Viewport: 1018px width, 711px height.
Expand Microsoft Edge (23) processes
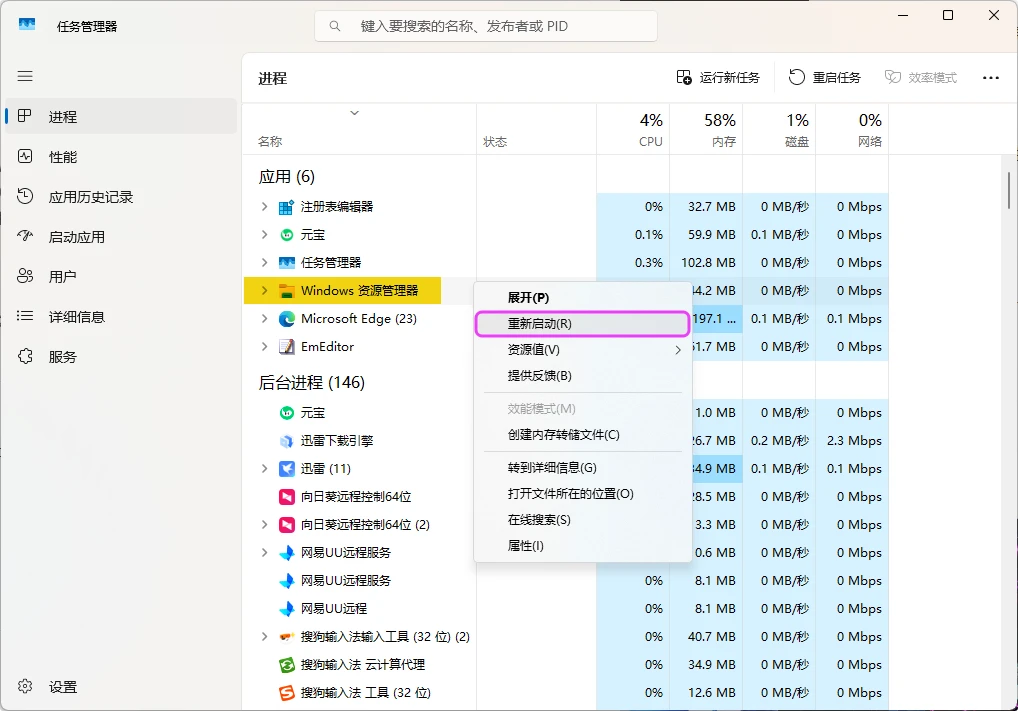point(264,318)
